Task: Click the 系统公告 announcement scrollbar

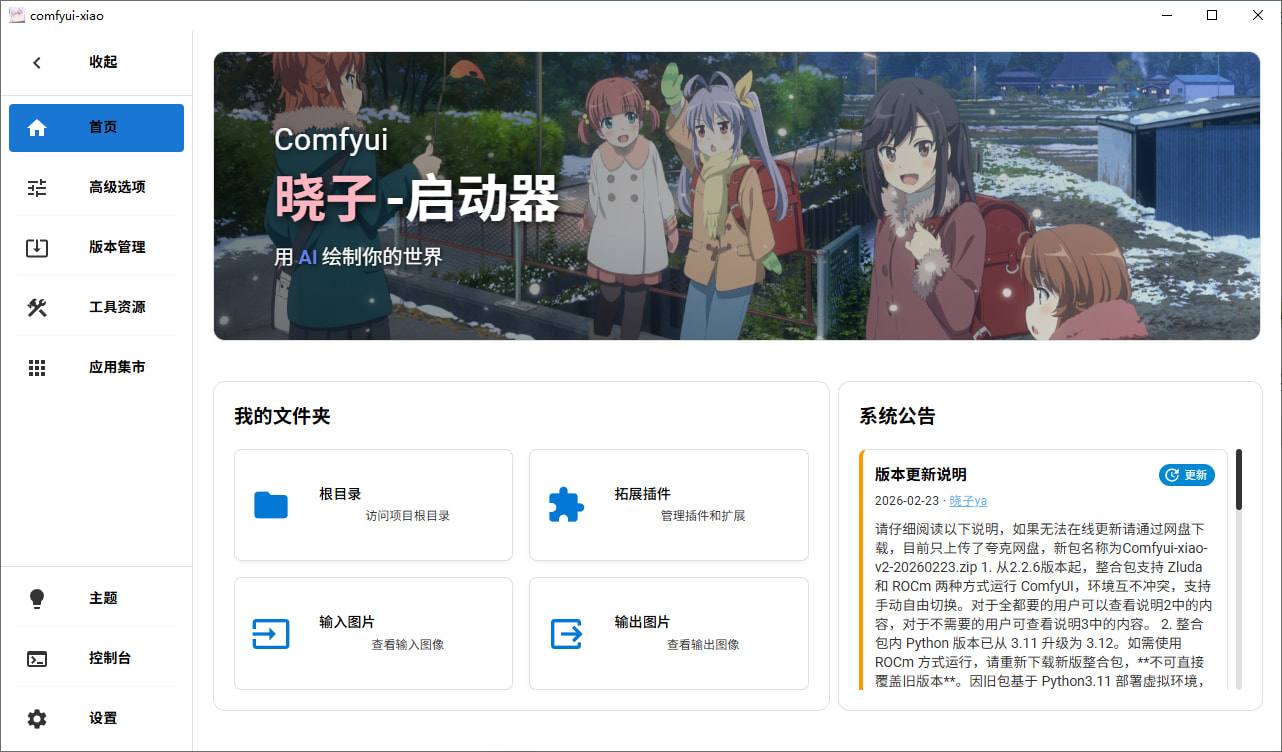Action: pos(1239,480)
